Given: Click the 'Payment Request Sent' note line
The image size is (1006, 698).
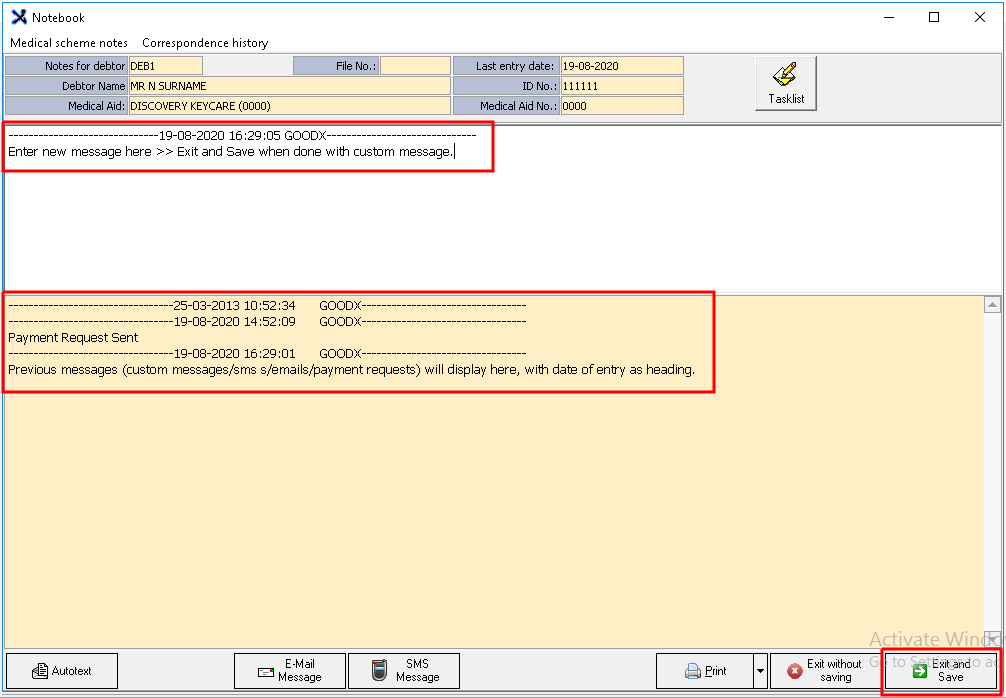Looking at the screenshot, I should tap(73, 337).
